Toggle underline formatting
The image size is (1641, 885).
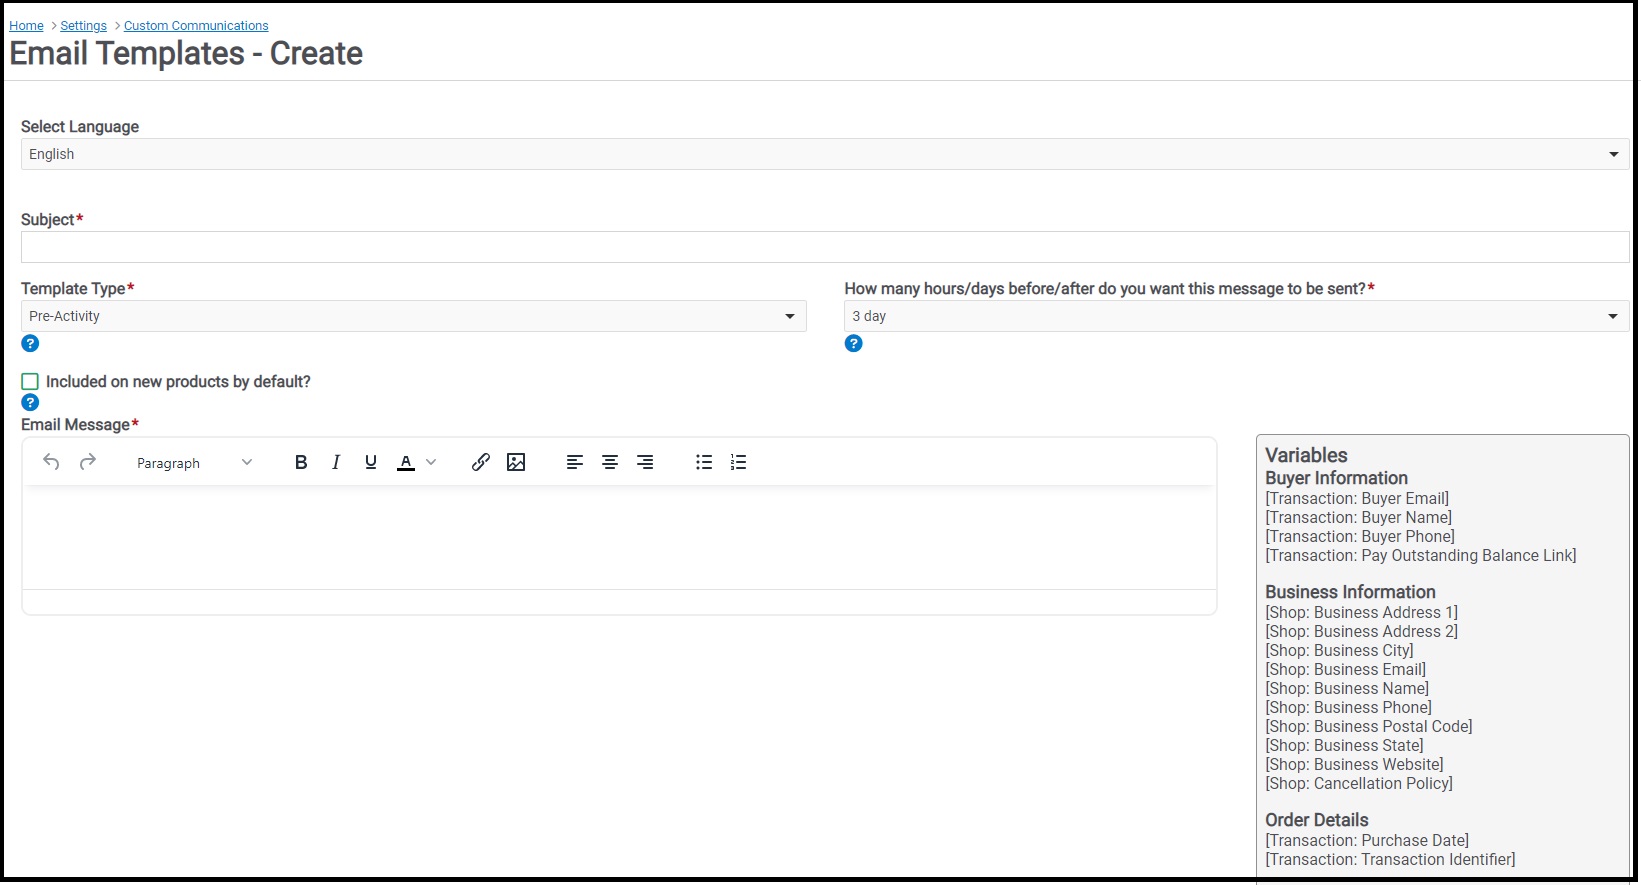click(x=371, y=462)
